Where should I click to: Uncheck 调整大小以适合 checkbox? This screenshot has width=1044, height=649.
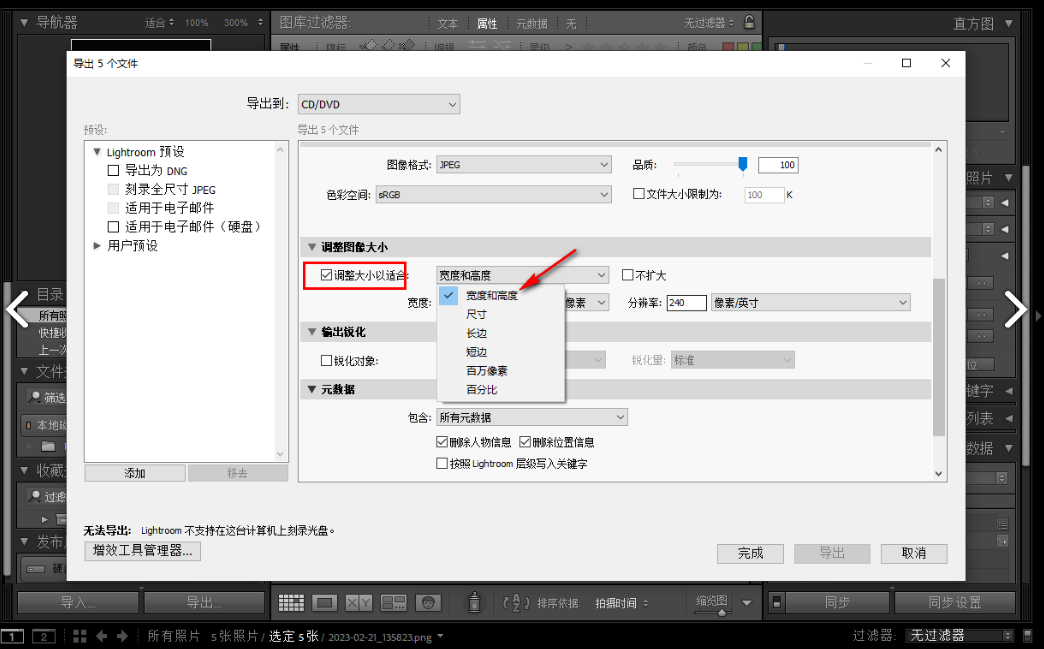tap(327, 275)
